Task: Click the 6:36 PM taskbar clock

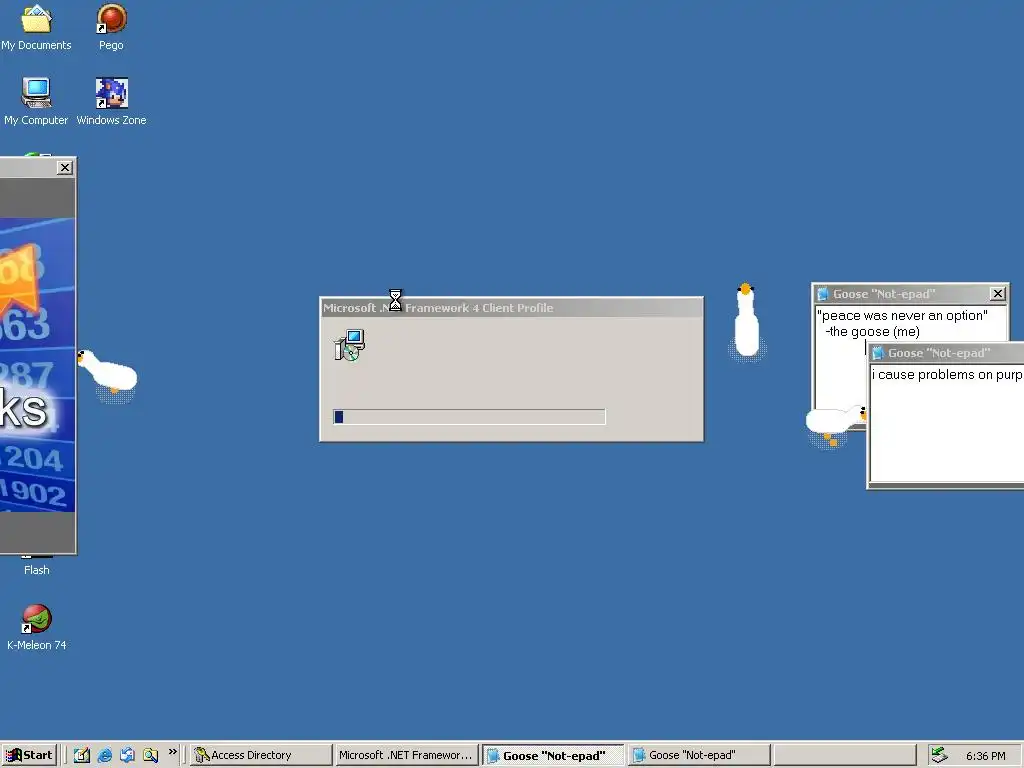Action: click(985, 756)
